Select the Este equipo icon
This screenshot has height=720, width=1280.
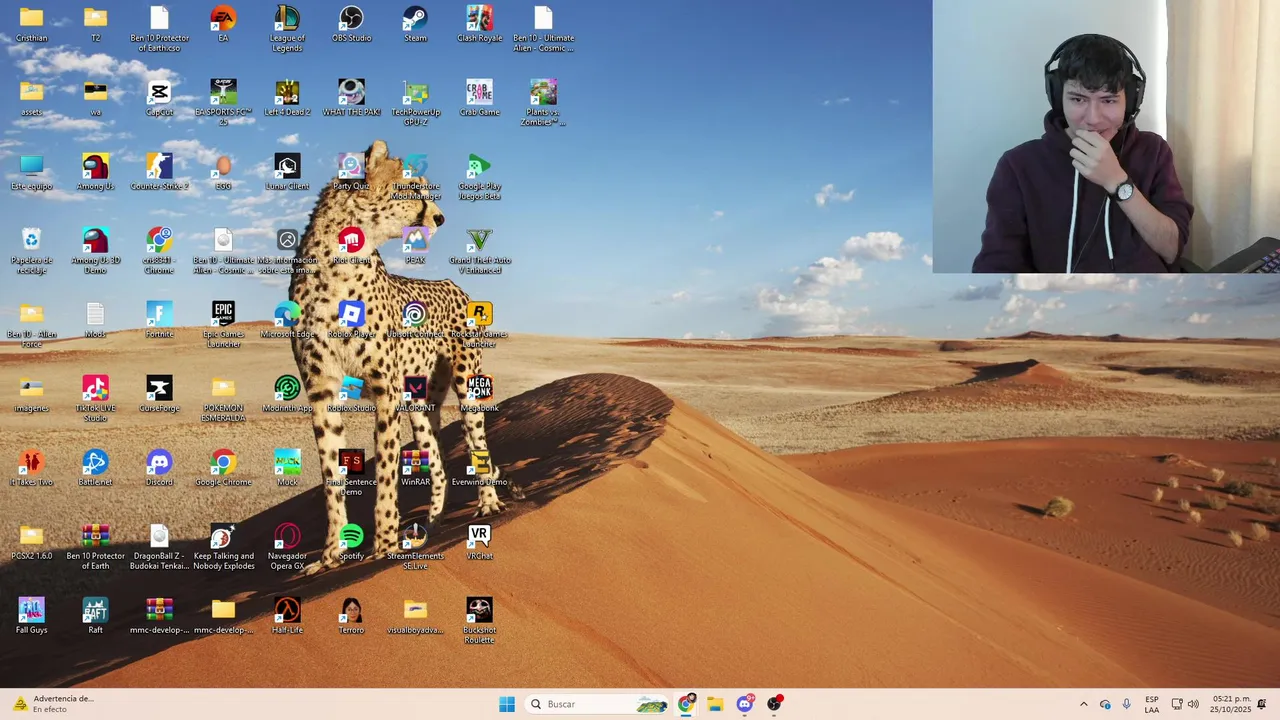pos(31,172)
